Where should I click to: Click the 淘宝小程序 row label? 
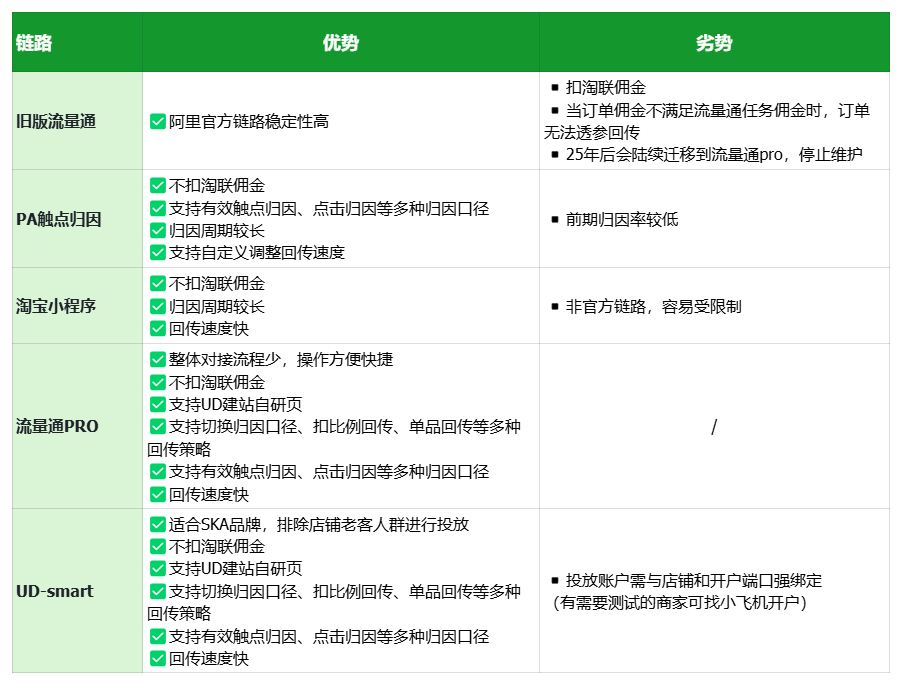56,306
